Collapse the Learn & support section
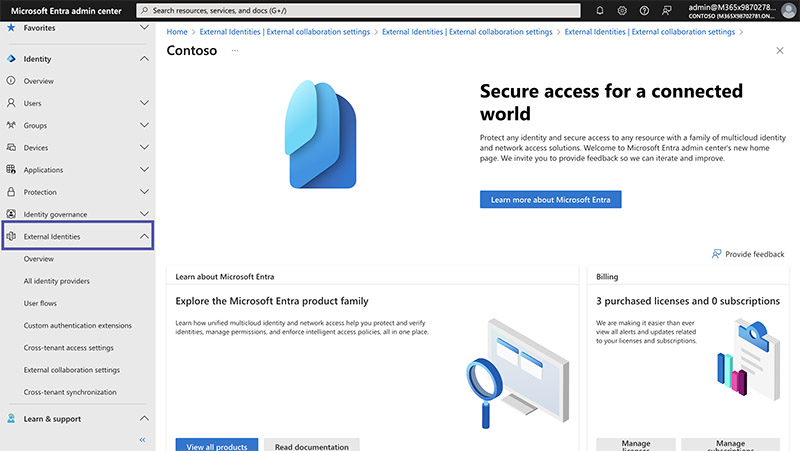This screenshot has width=800, height=451. [x=144, y=419]
